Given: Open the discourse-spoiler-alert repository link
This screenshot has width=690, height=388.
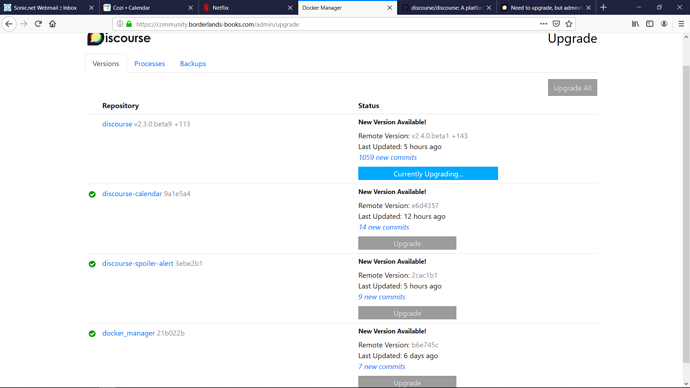Looking at the screenshot, I should tap(138, 264).
